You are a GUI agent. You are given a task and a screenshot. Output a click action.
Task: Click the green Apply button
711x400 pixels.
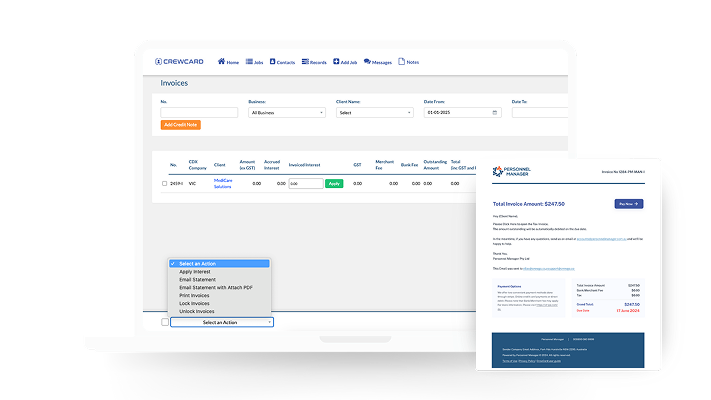[334, 183]
